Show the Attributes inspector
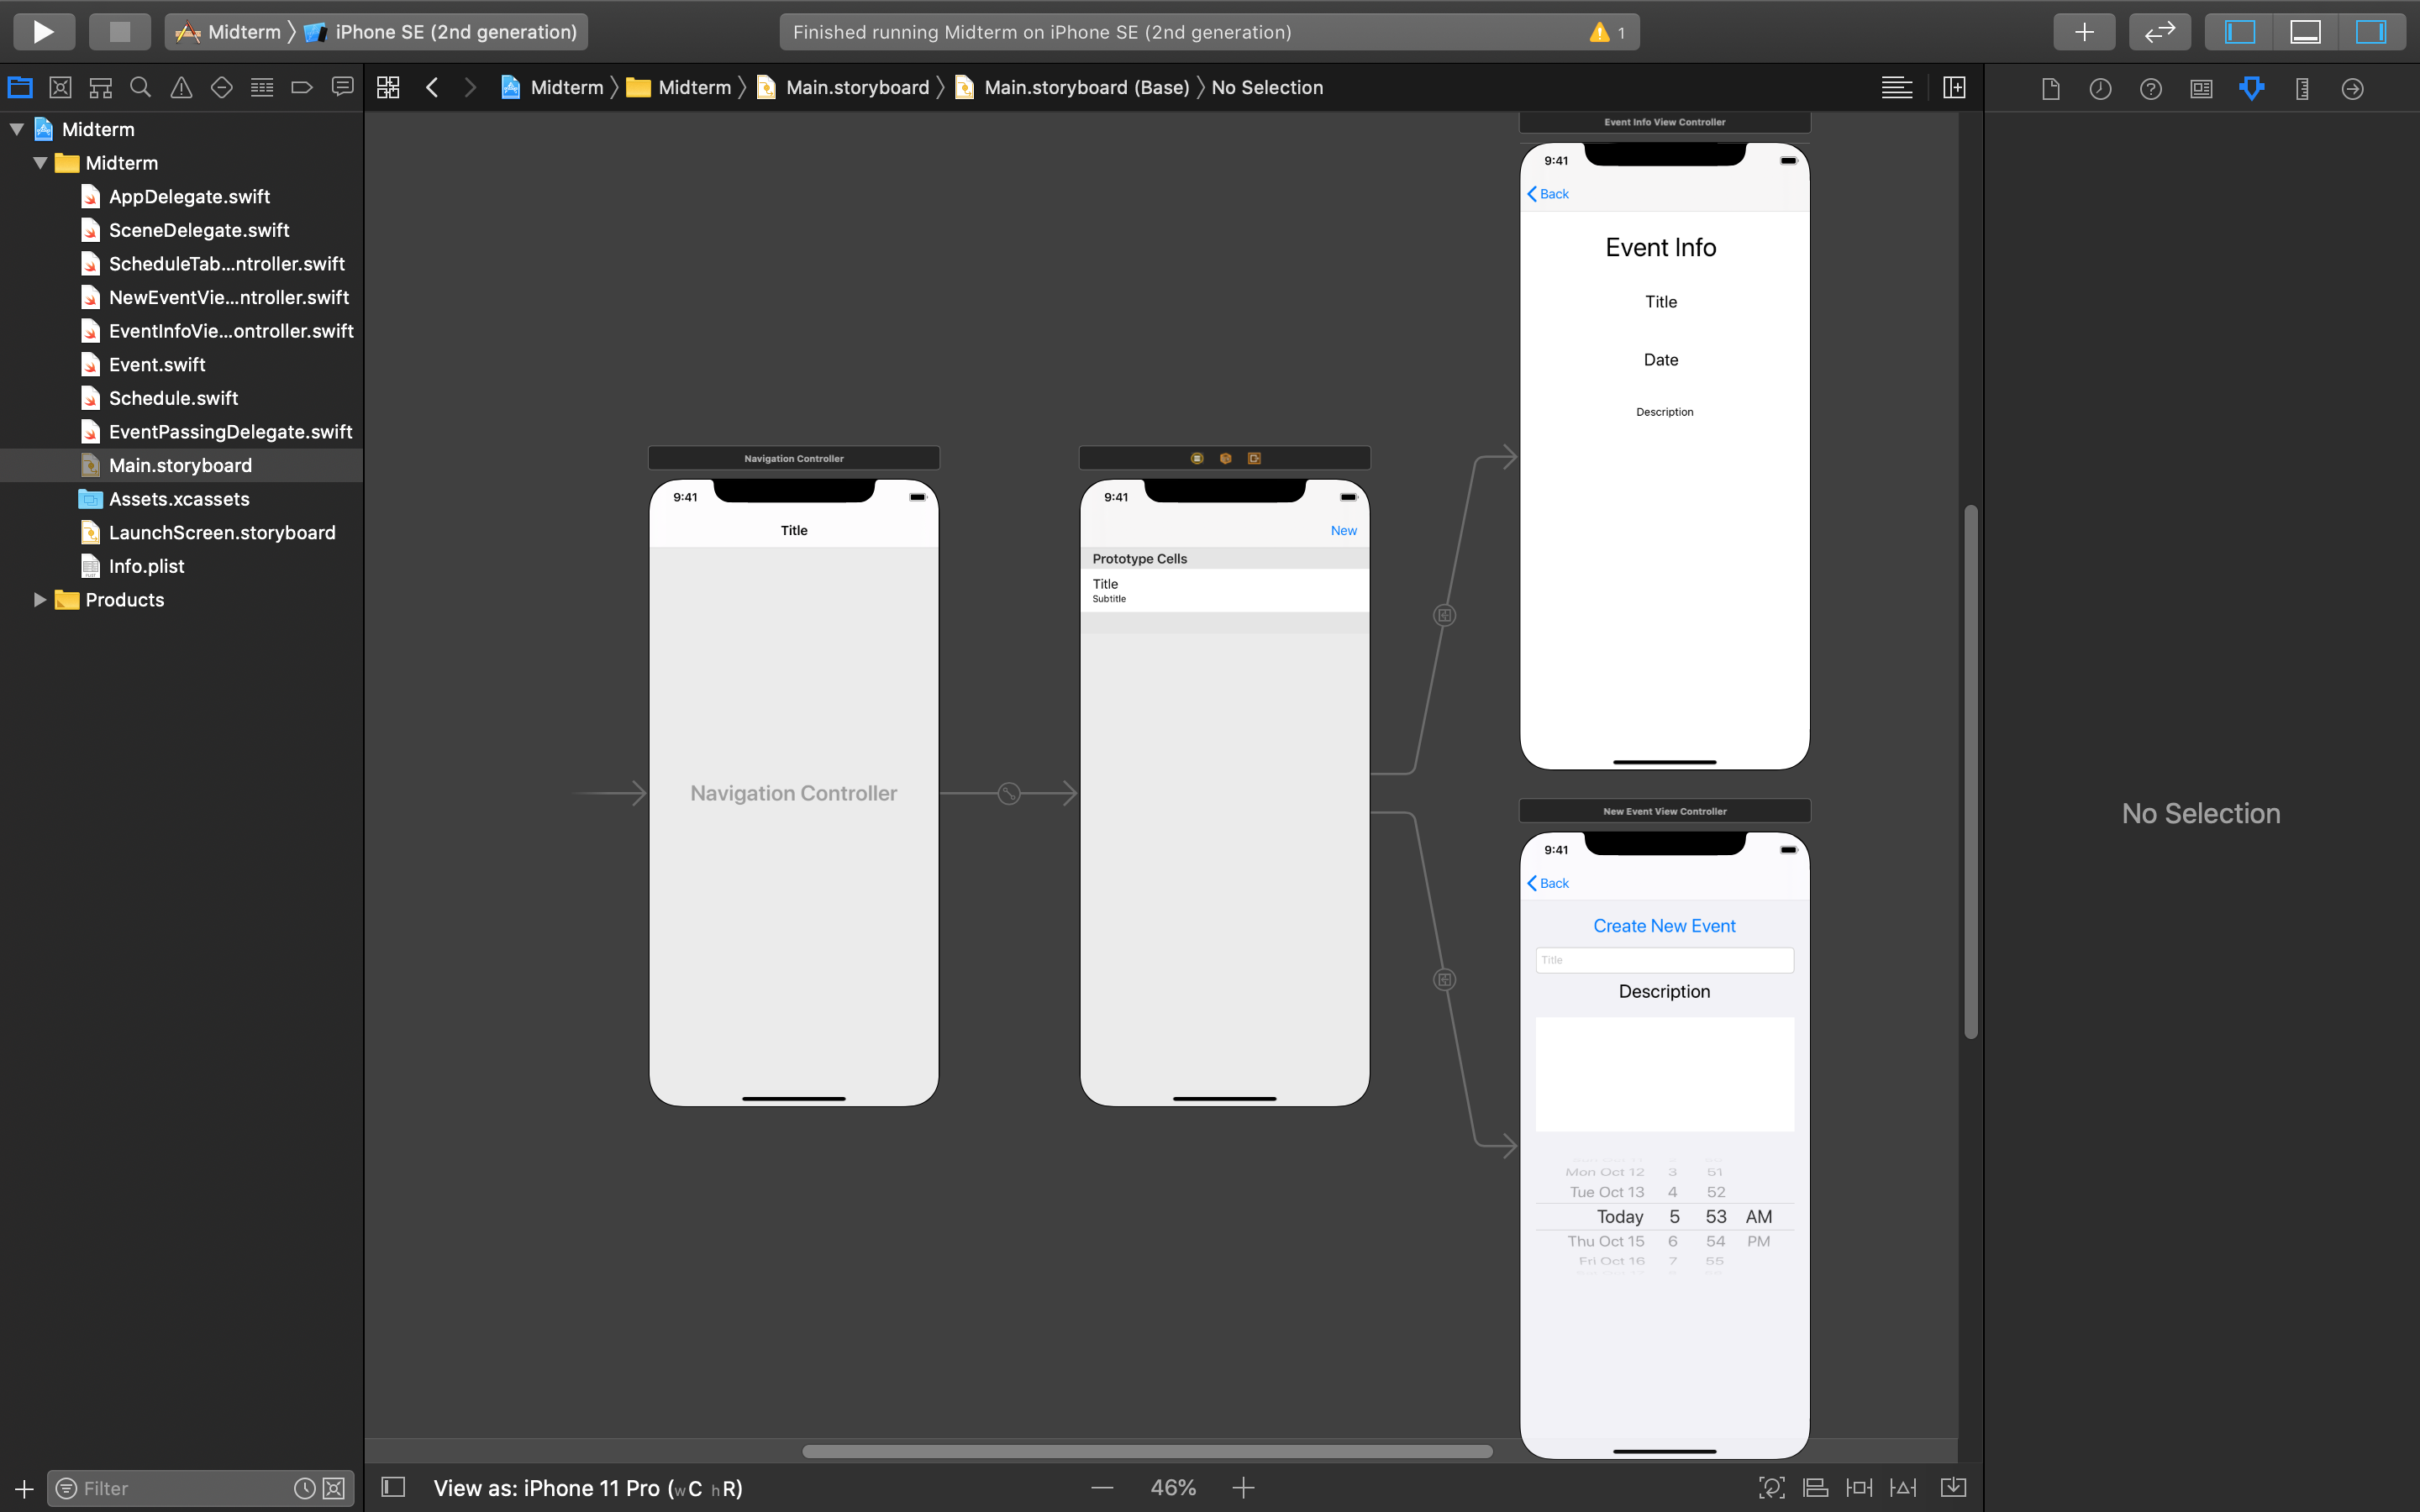Screen dimensions: 2420x1512 [2251, 89]
